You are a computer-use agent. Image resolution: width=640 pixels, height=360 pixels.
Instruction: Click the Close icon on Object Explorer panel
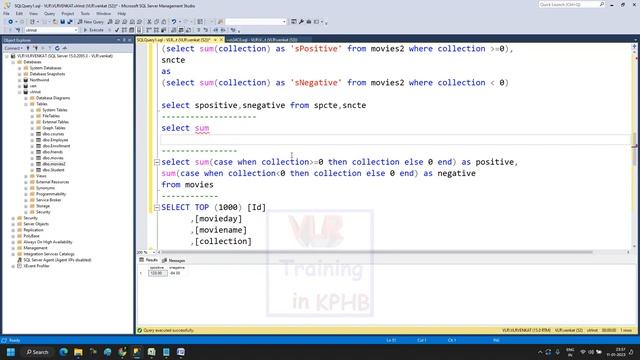pyautogui.click(x=130, y=40)
